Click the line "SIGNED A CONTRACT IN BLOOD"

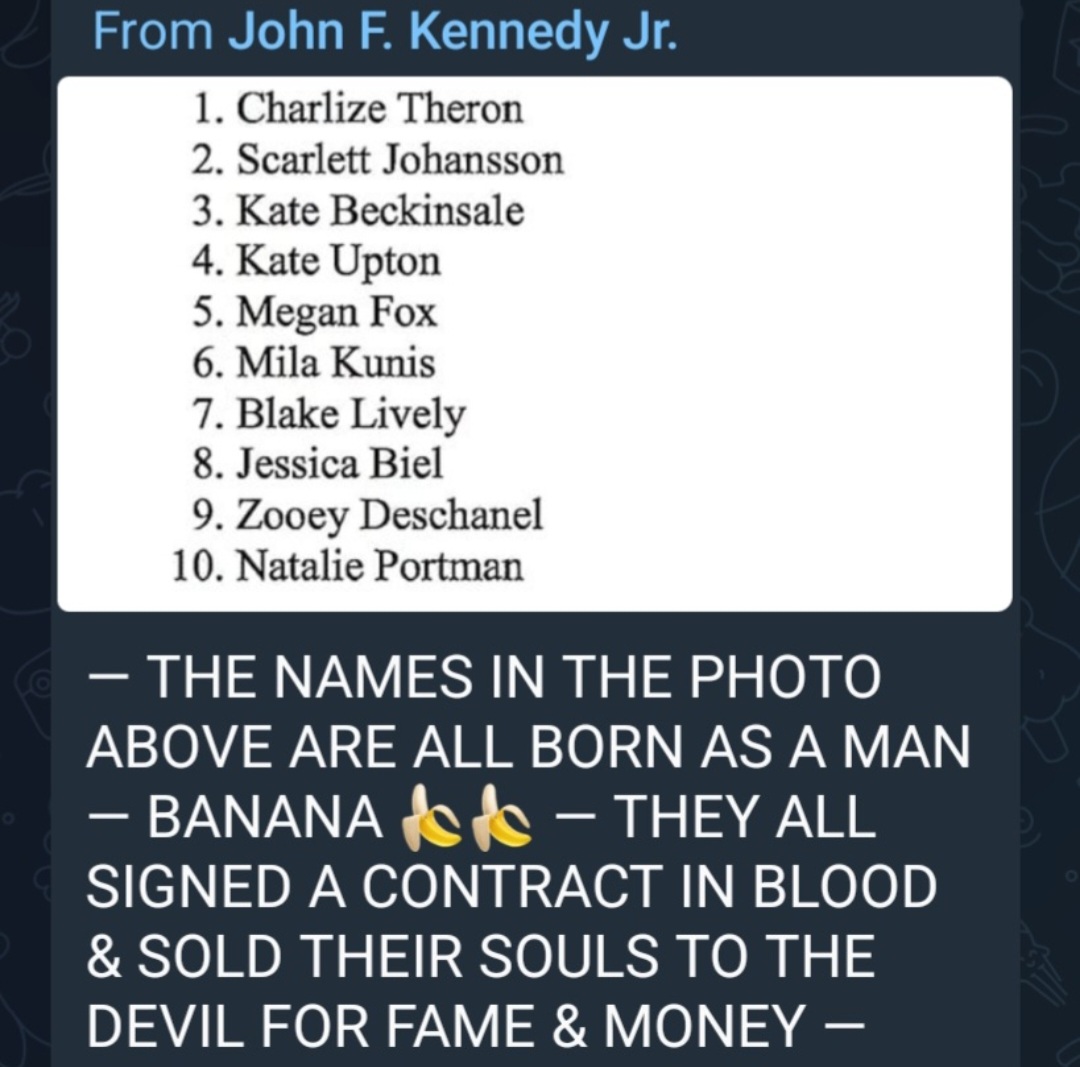pyautogui.click(x=511, y=888)
